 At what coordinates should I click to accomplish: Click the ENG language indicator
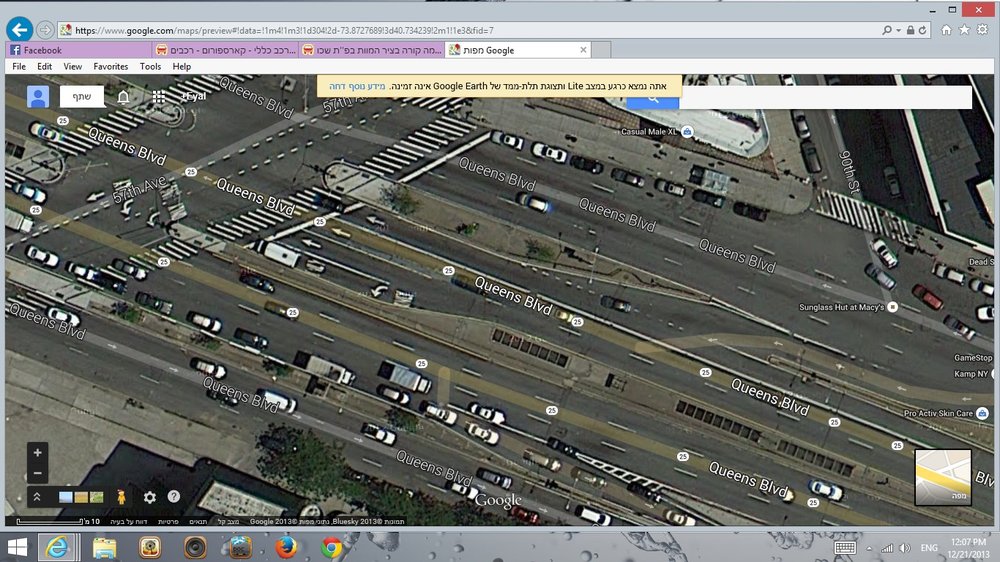coord(929,548)
